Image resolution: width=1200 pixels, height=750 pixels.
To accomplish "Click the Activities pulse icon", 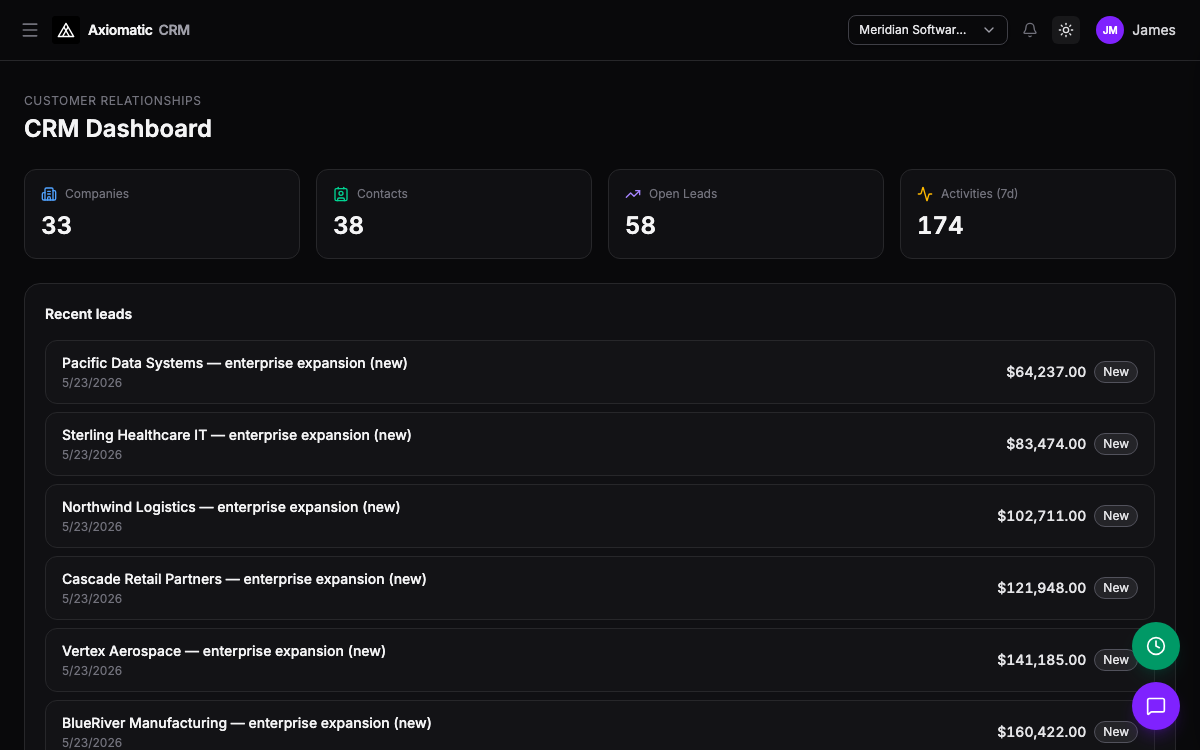I will 925,194.
